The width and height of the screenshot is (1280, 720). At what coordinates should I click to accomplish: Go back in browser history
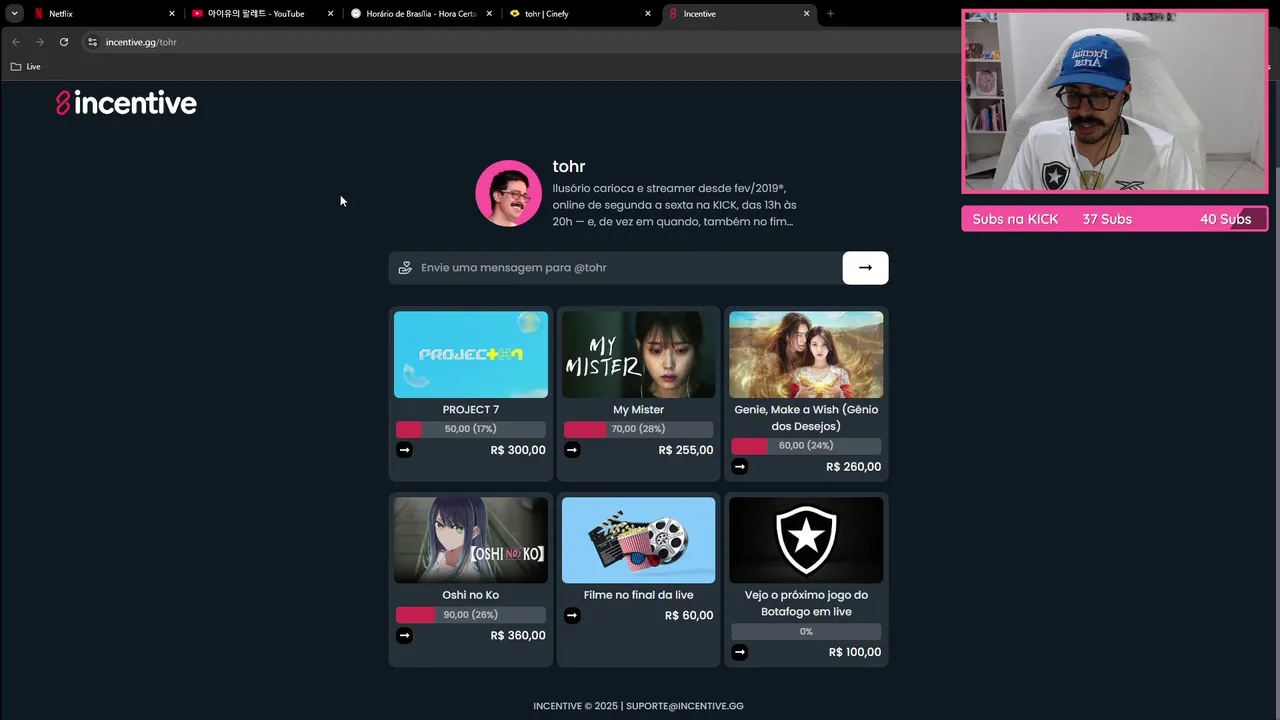[x=15, y=42]
